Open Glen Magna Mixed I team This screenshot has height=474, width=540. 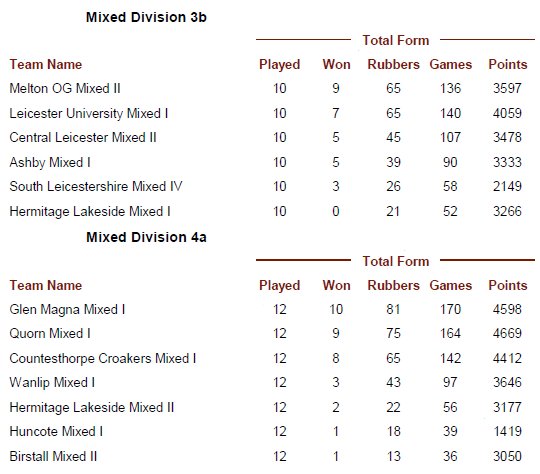point(67,309)
